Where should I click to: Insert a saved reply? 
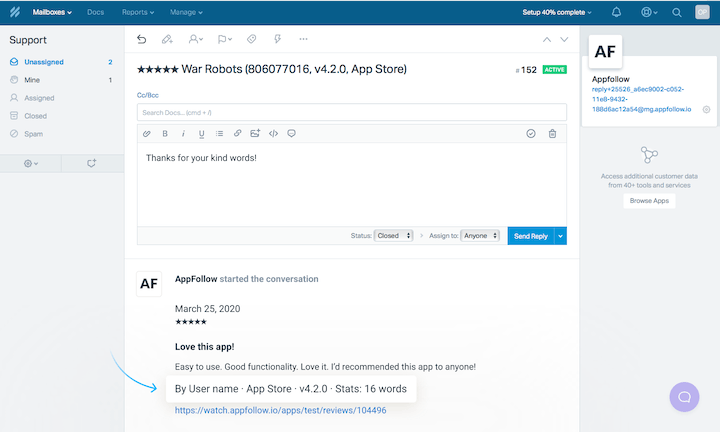coord(291,134)
